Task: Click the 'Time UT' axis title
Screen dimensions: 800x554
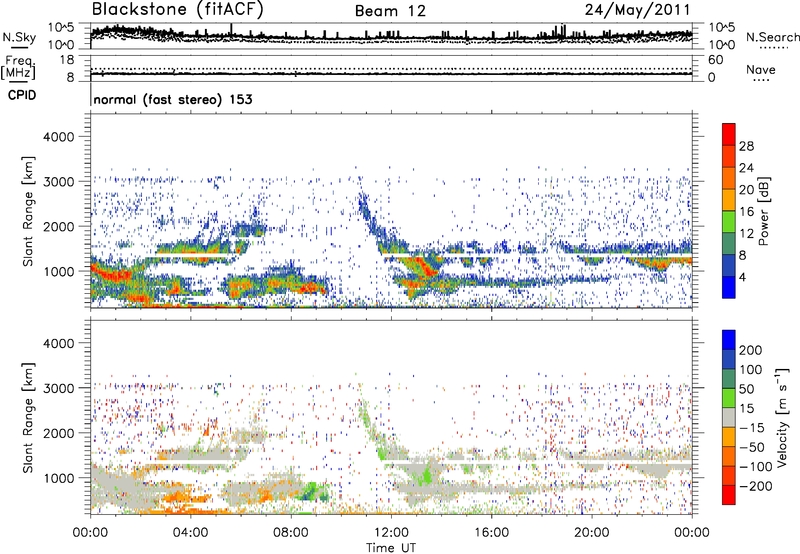Action: (x=391, y=548)
